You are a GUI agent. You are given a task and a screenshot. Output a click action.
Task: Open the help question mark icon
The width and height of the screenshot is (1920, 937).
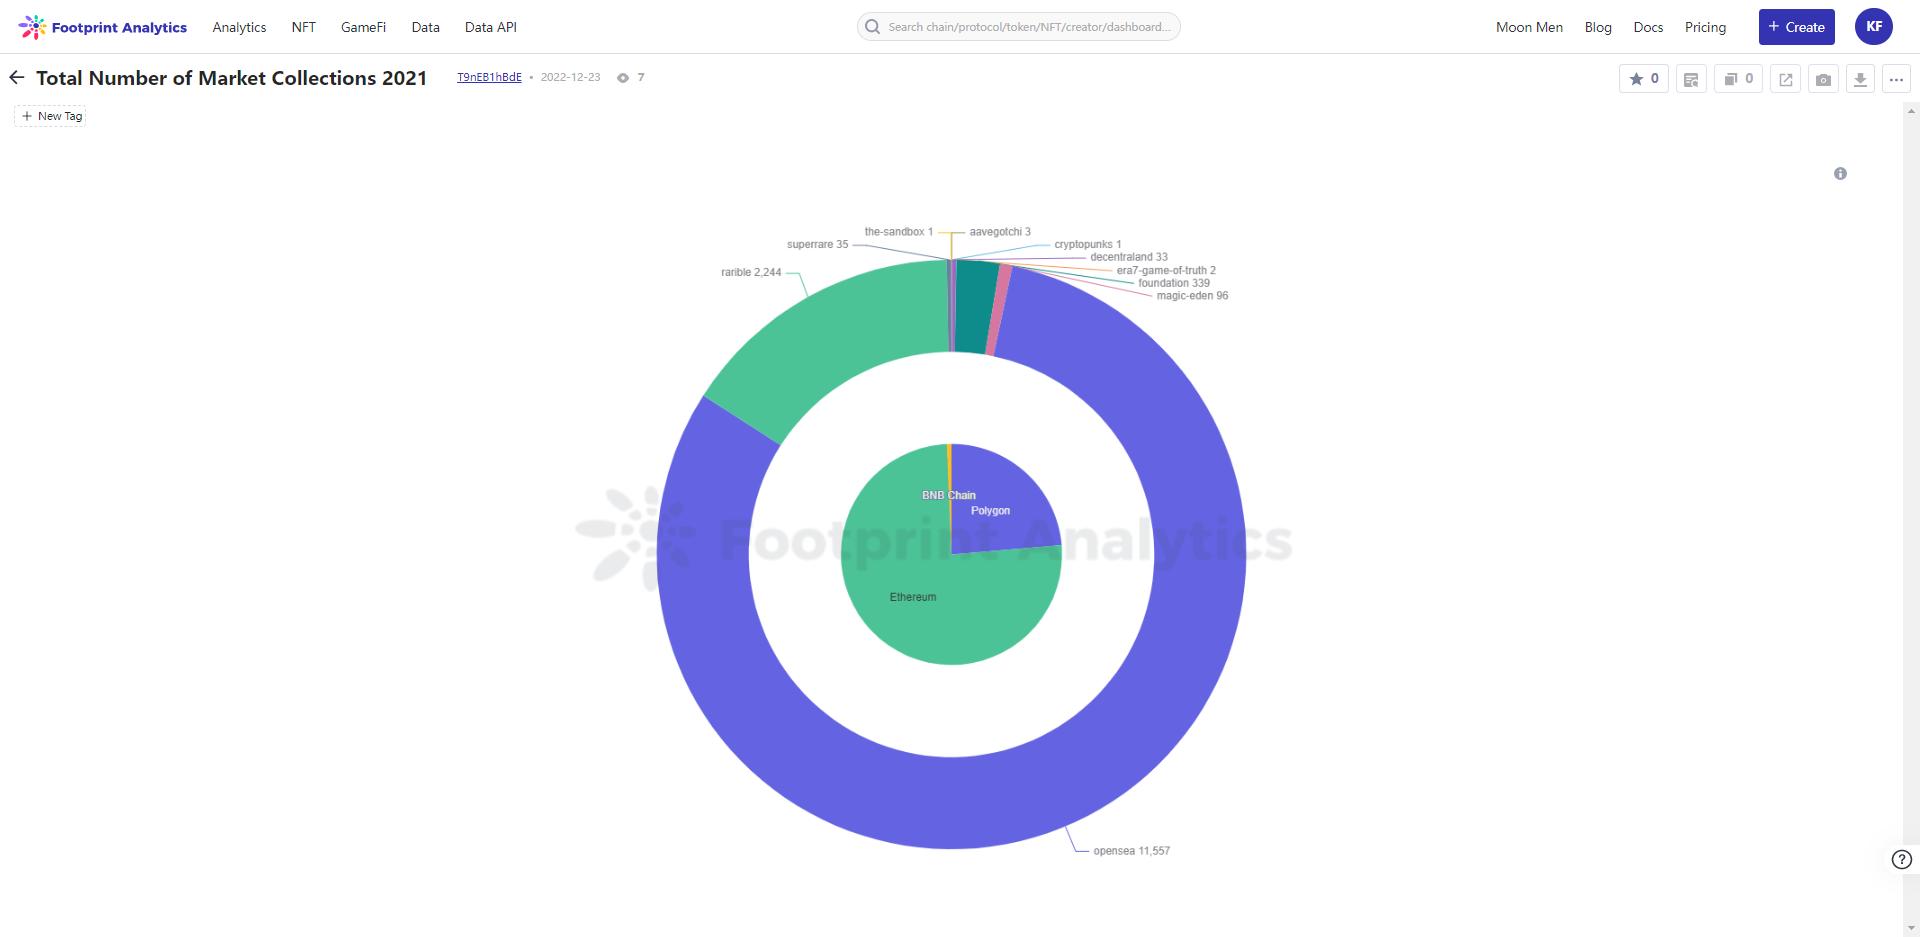click(x=1901, y=859)
